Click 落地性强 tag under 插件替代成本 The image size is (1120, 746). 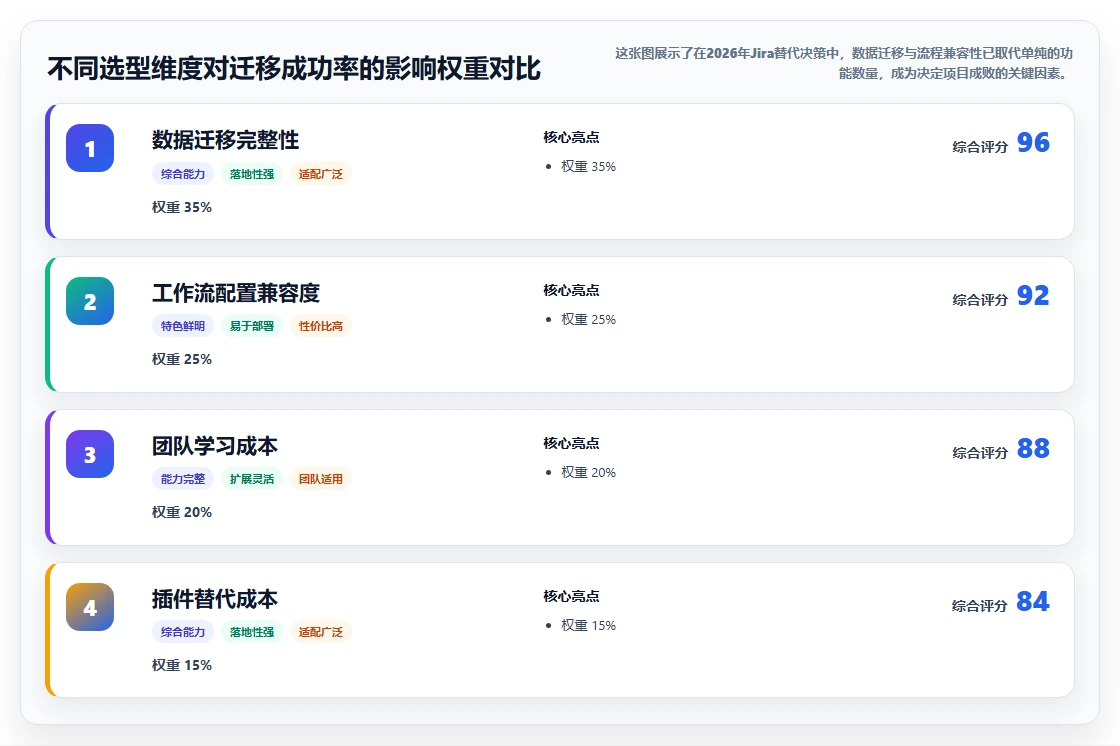pyautogui.click(x=251, y=632)
